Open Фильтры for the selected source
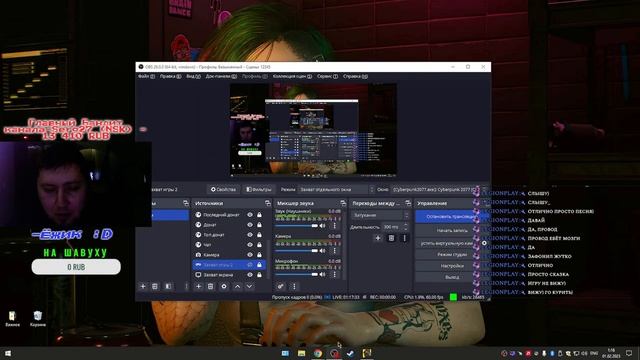Image resolution: width=640 pixels, height=360 pixels. pos(258,189)
